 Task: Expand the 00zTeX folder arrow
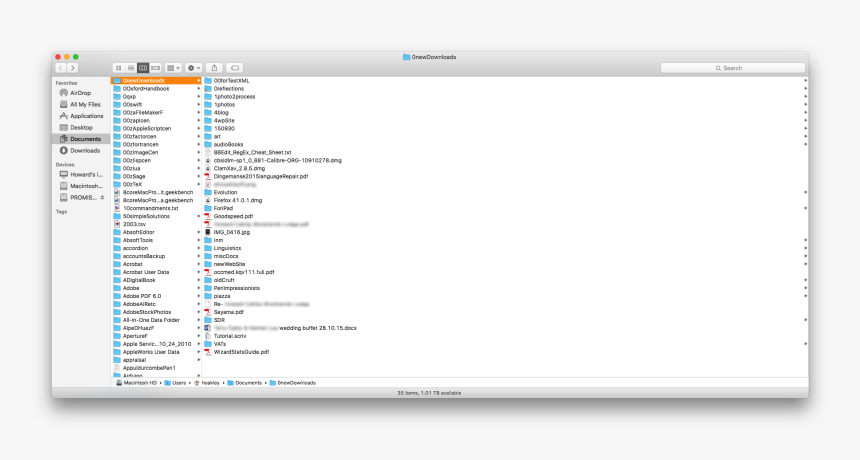click(x=199, y=184)
